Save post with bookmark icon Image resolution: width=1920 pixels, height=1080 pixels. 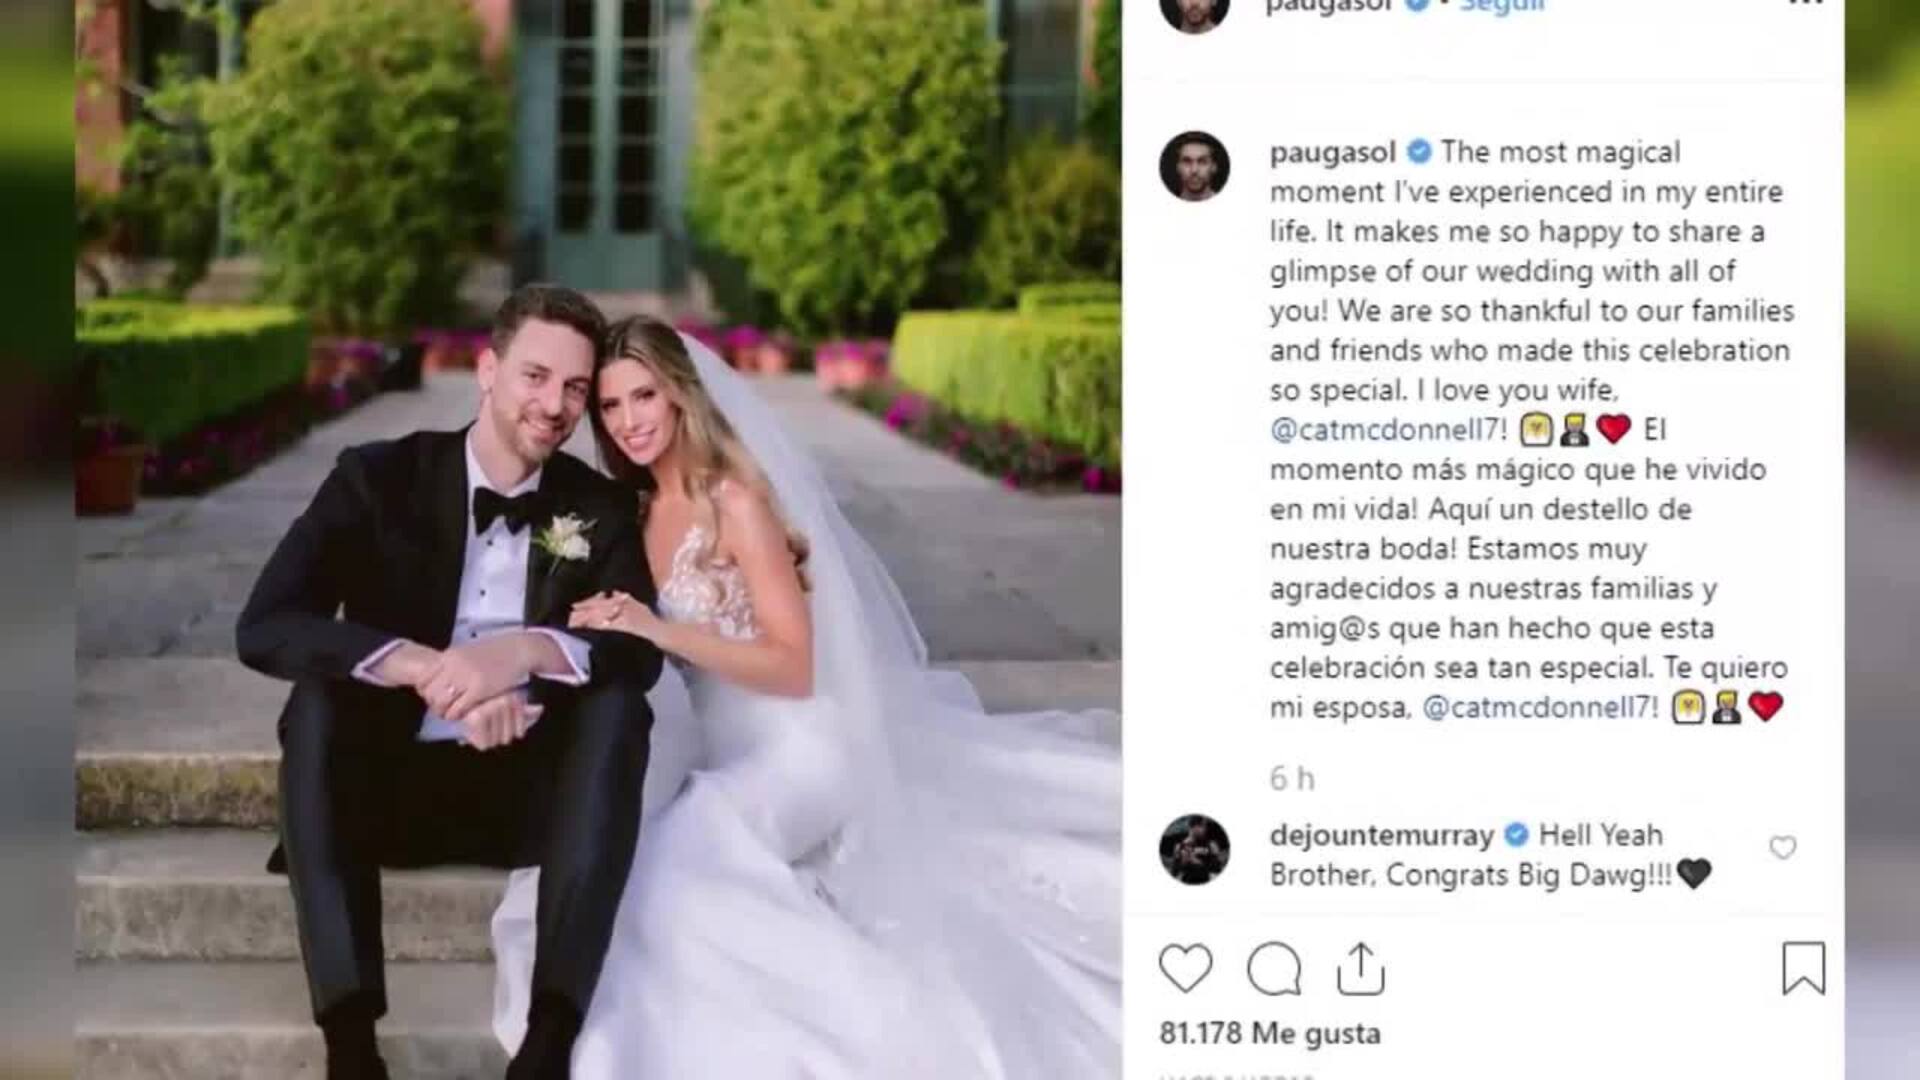tap(1803, 968)
